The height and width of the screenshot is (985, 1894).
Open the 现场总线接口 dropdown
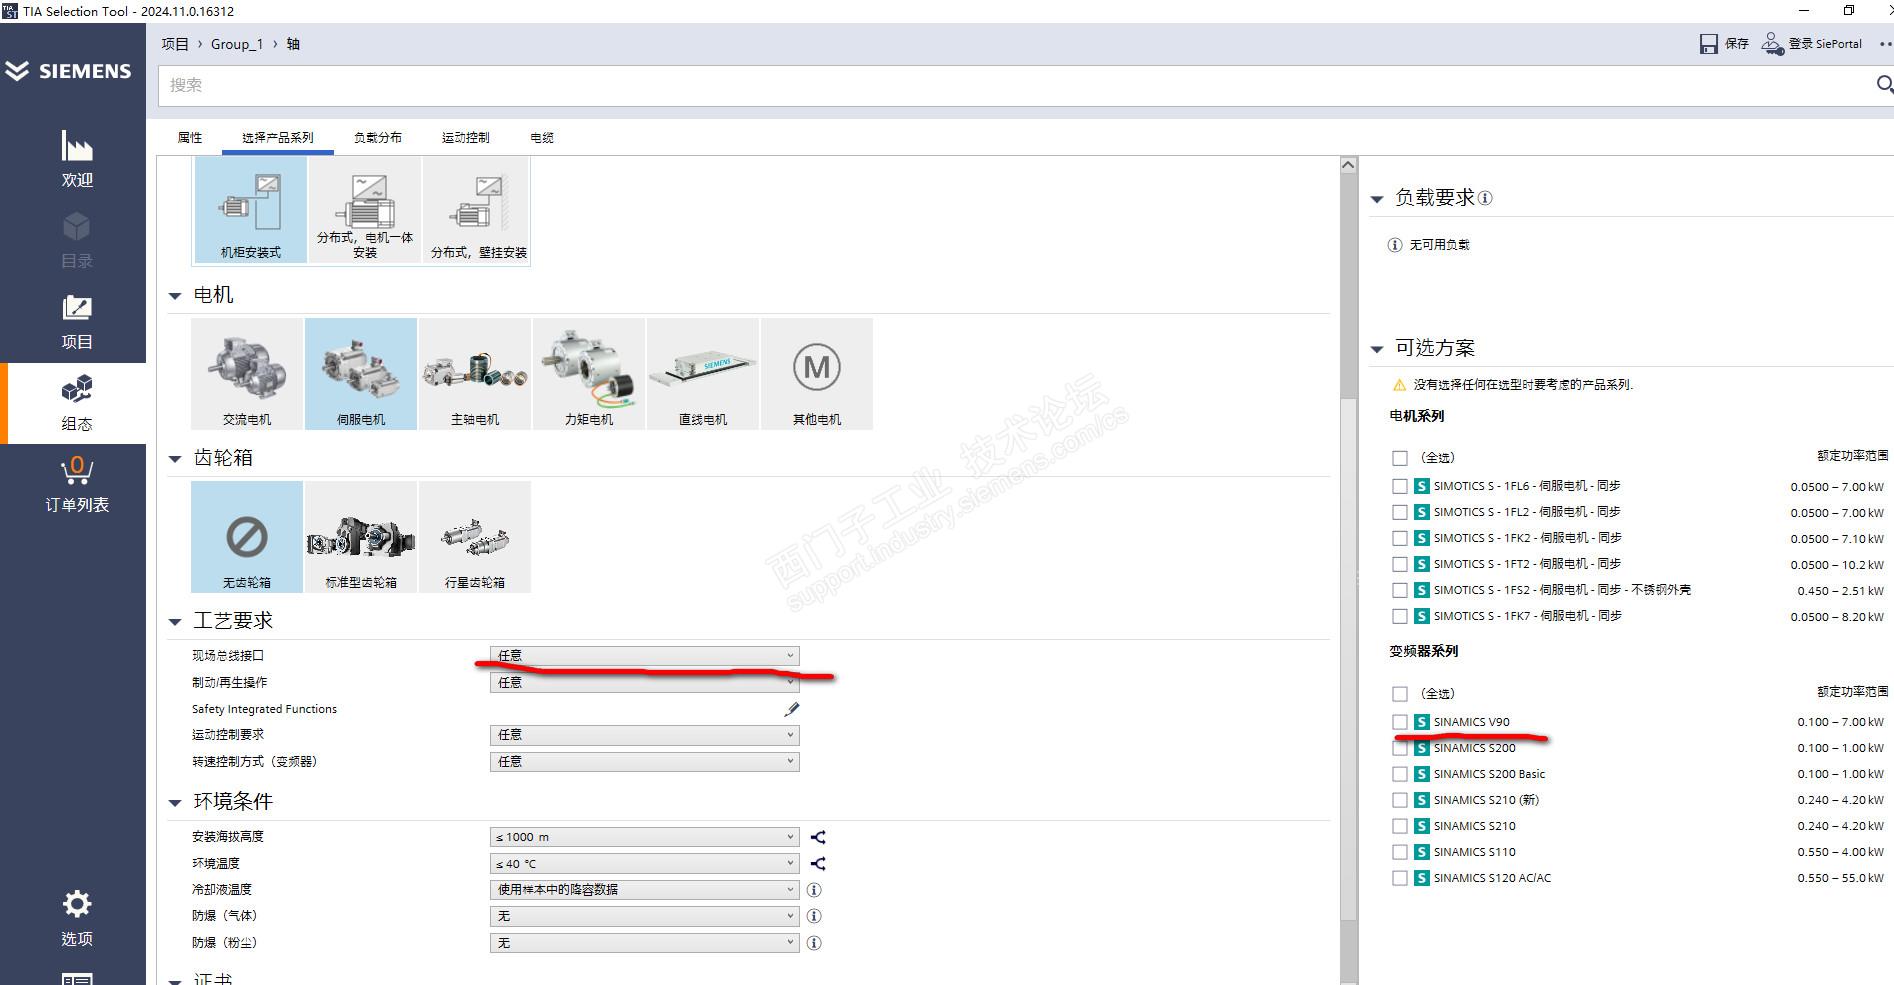645,656
